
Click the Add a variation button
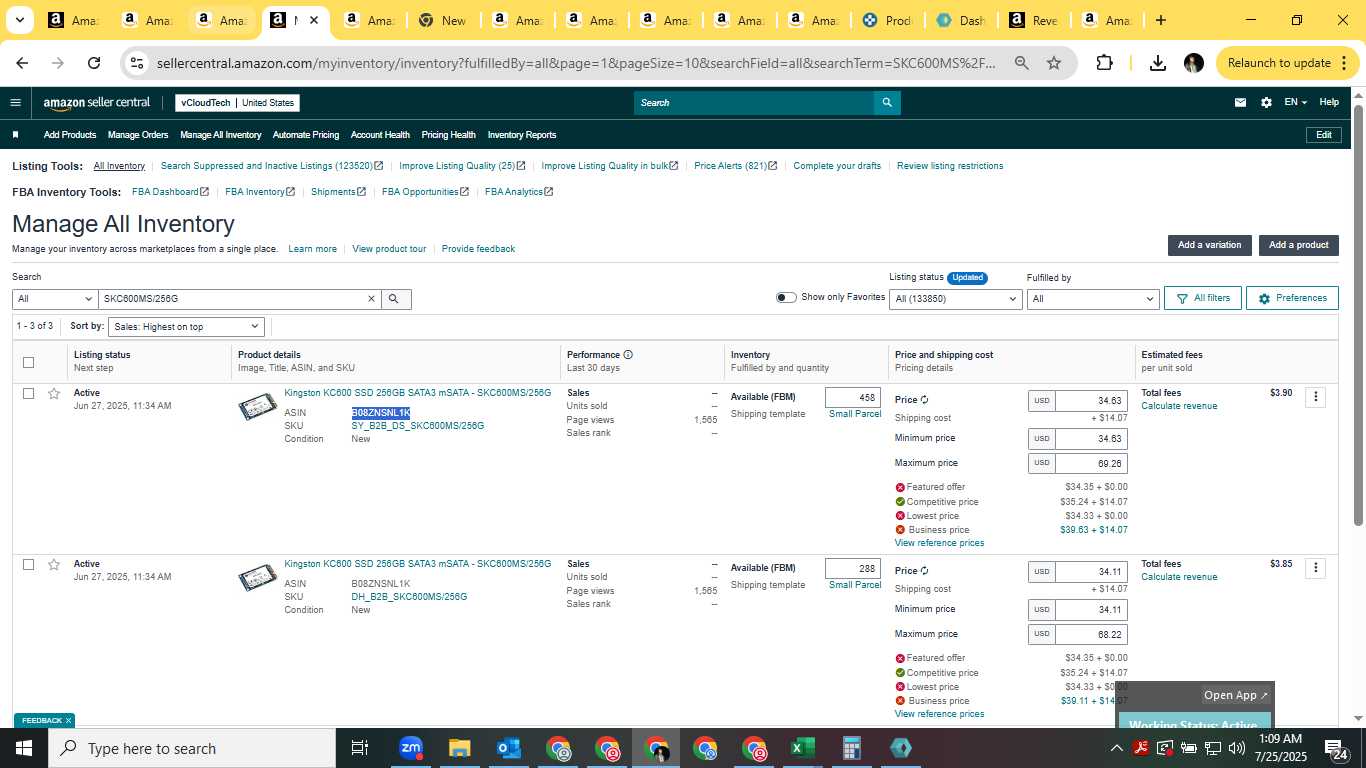[x=1209, y=245]
